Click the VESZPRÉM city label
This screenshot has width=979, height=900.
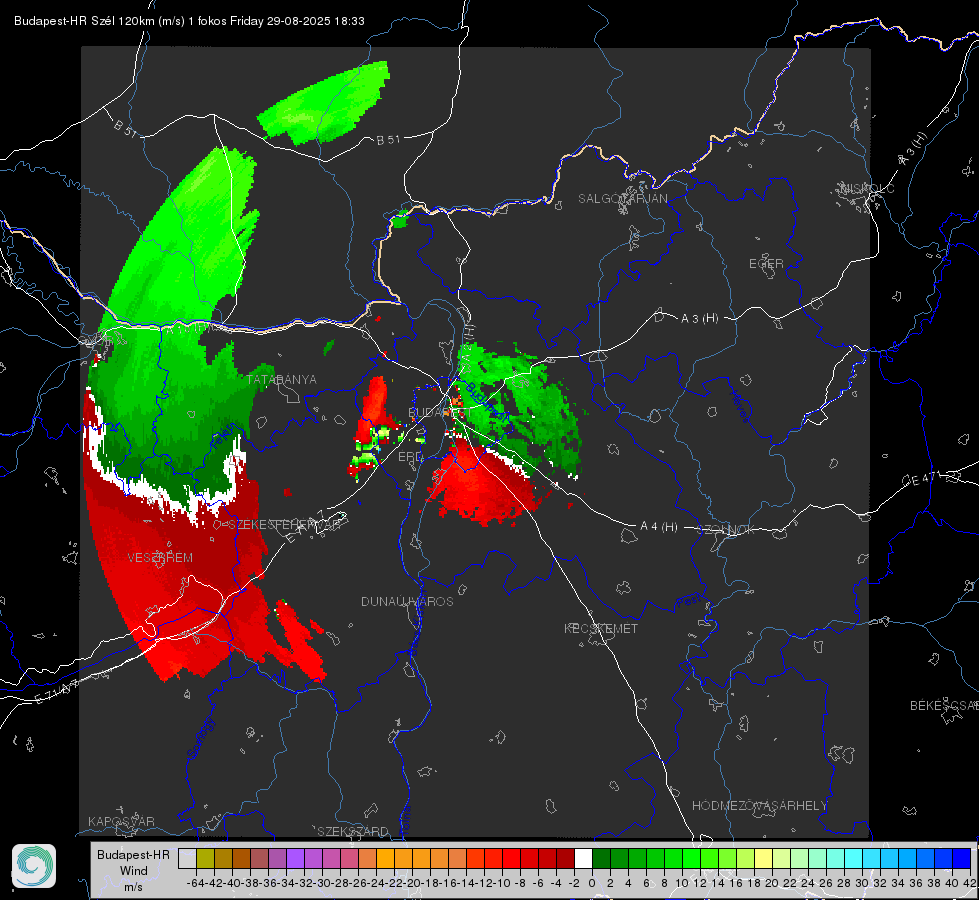click(x=160, y=557)
